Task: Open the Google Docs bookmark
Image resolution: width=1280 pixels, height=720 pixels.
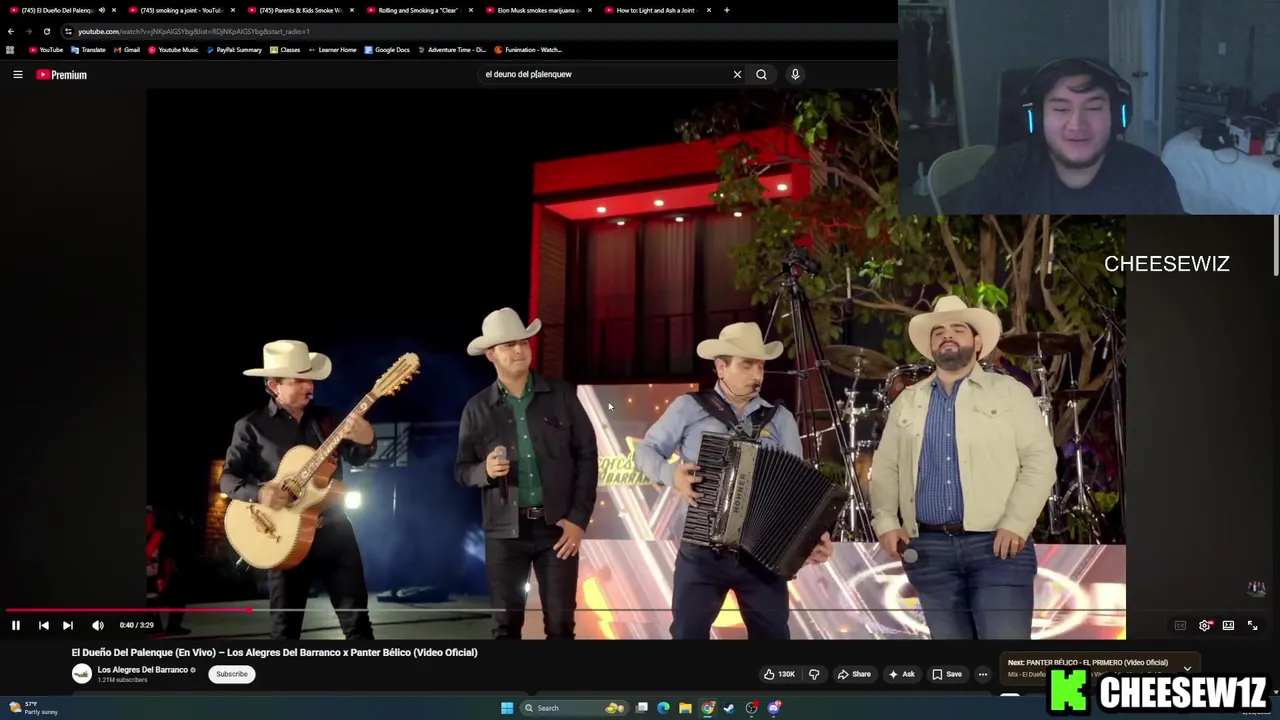Action: click(387, 50)
